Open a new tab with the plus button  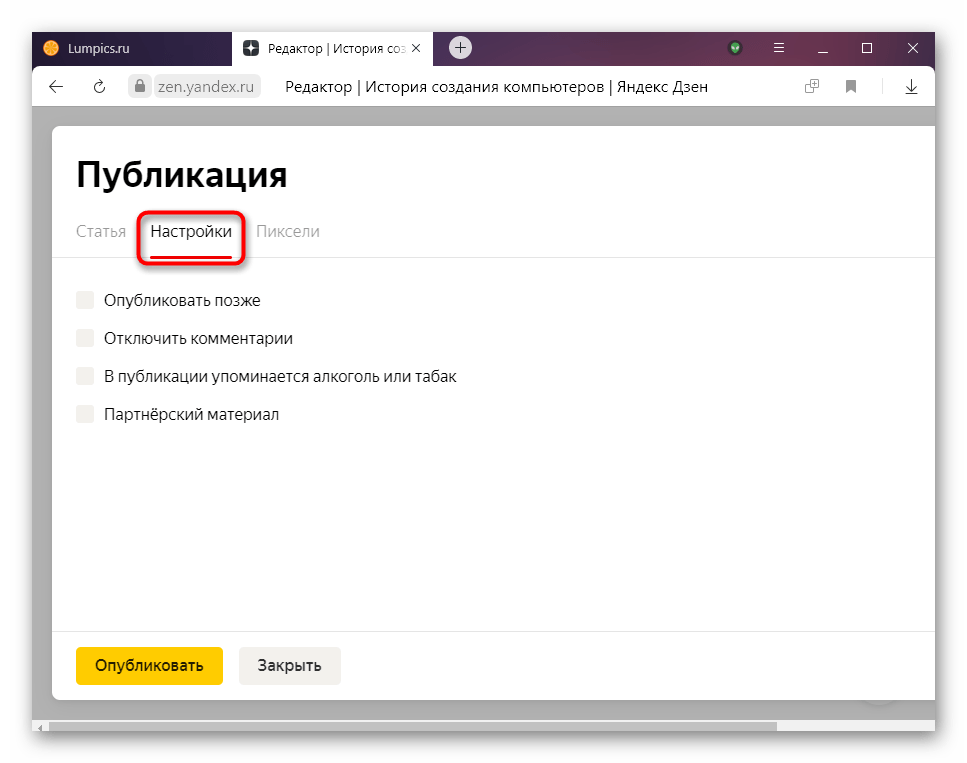(x=460, y=47)
